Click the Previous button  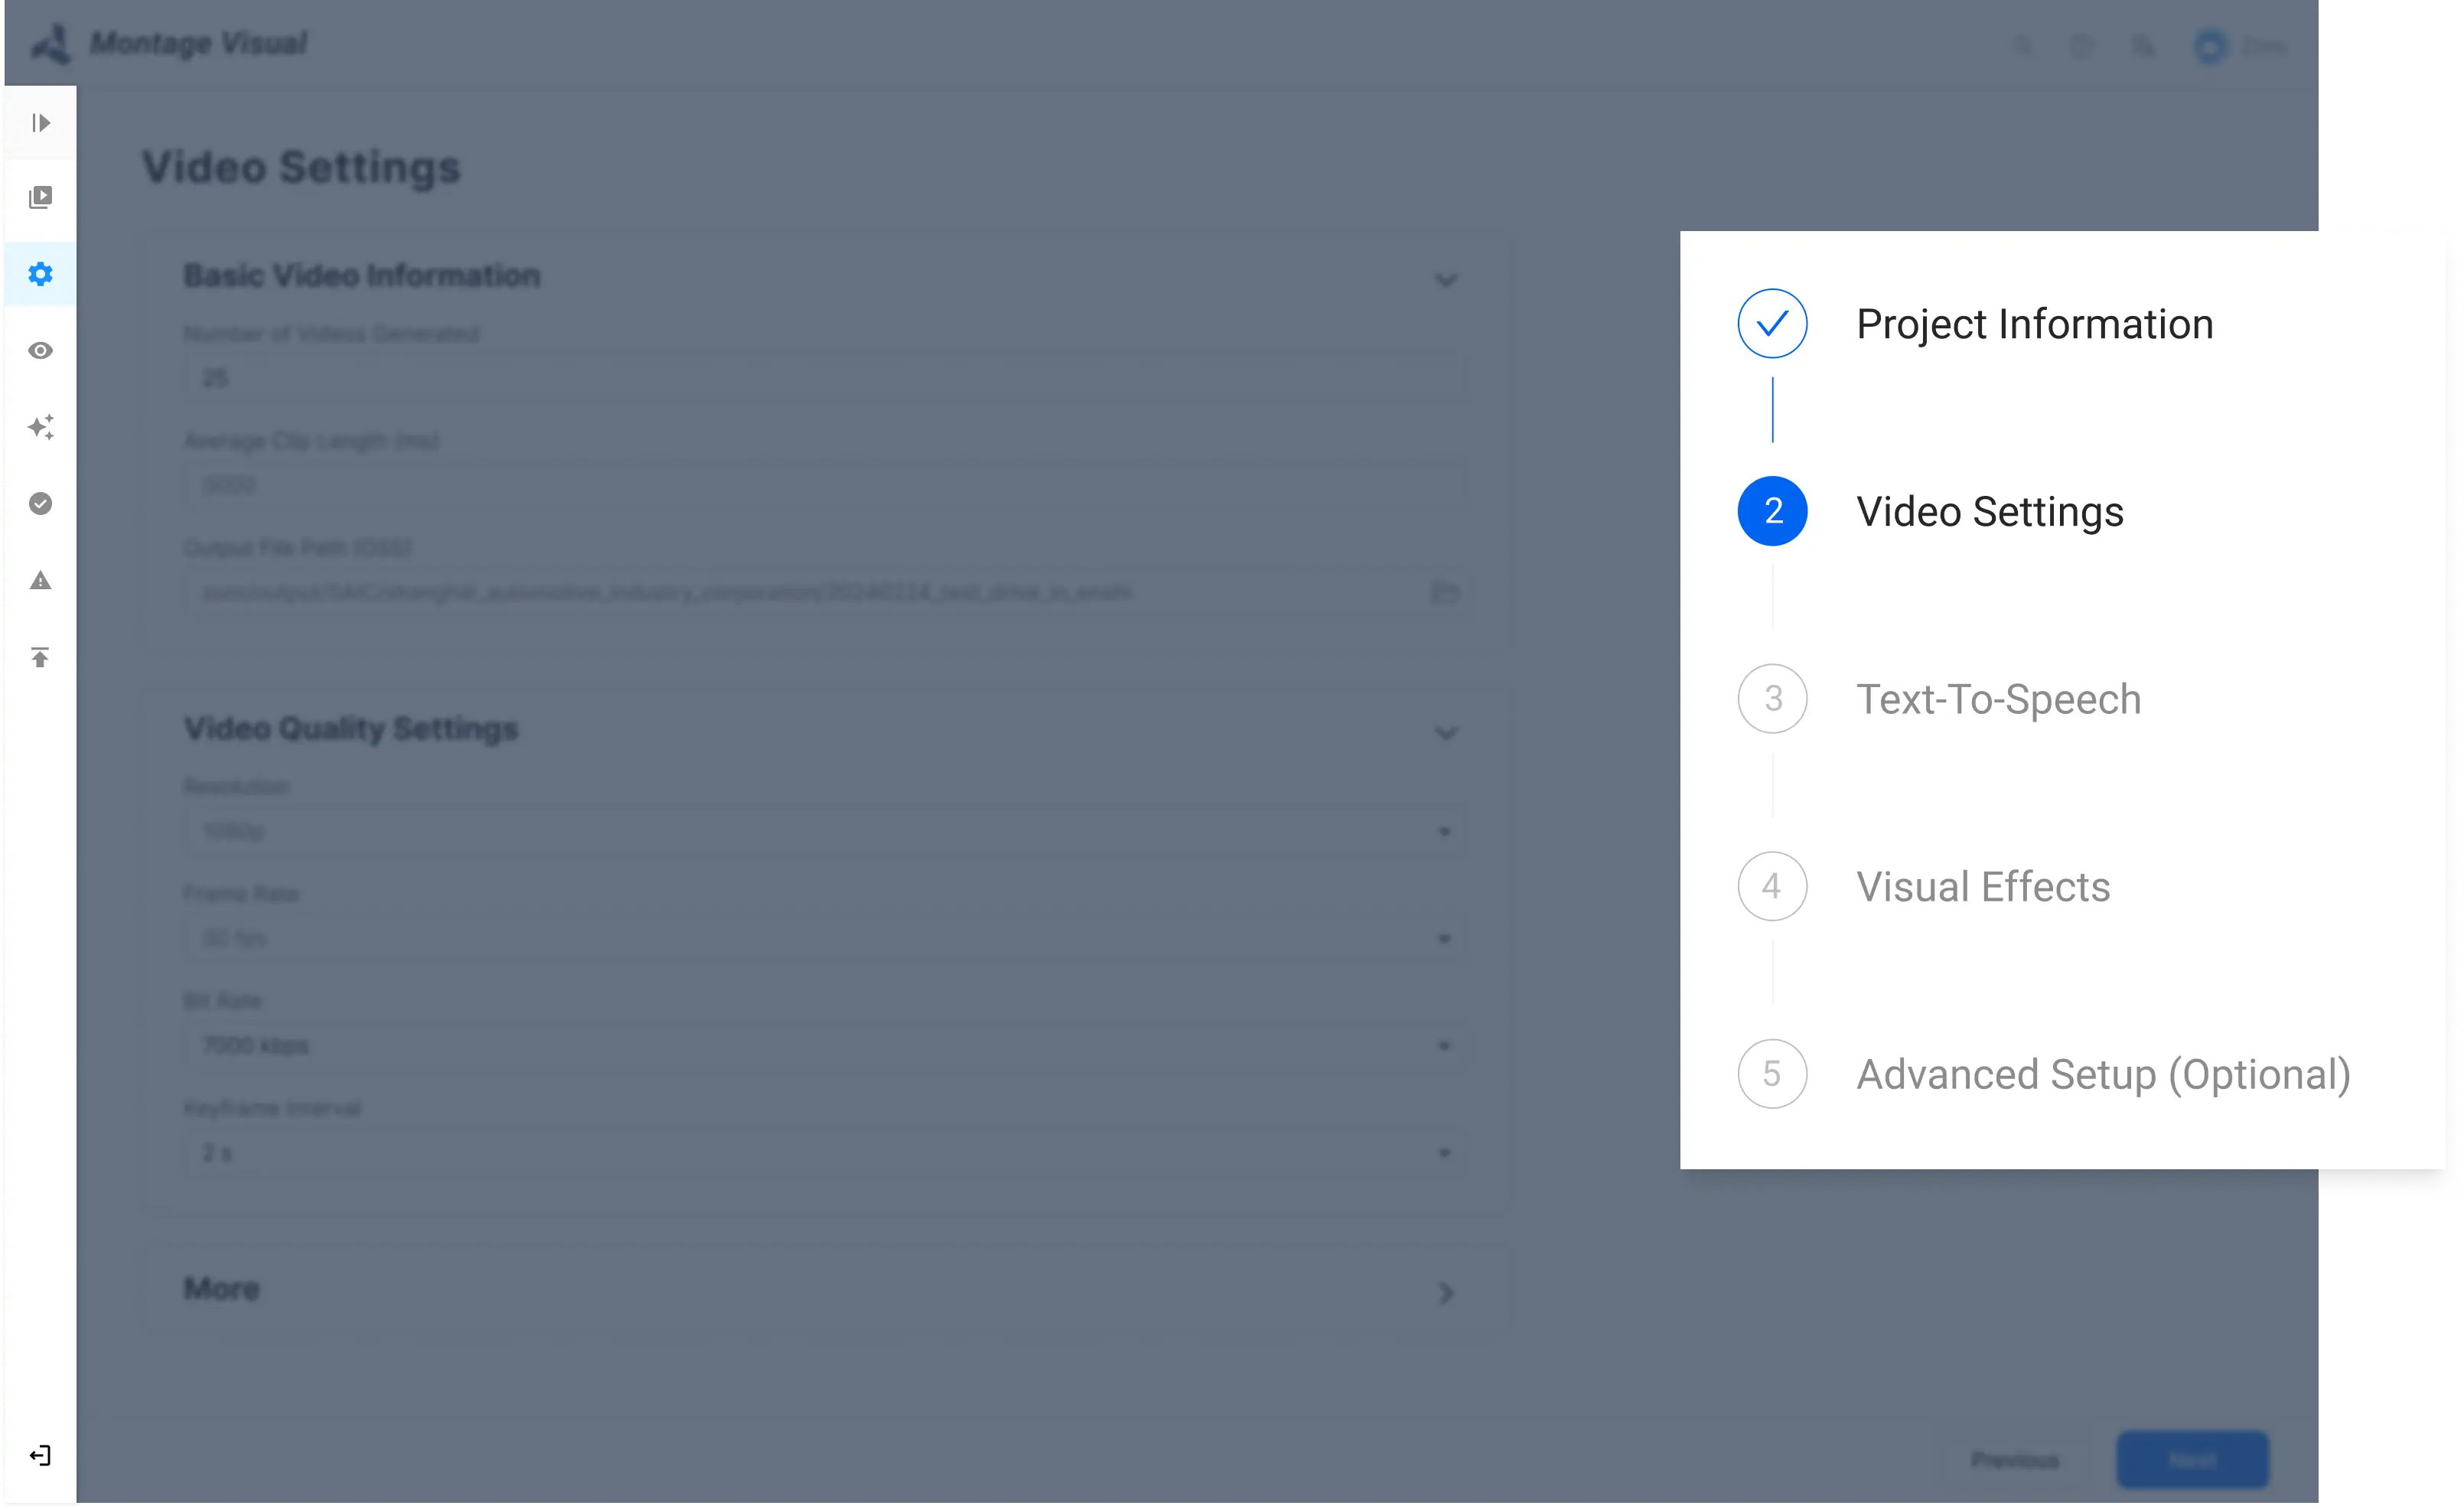pos(2014,1460)
